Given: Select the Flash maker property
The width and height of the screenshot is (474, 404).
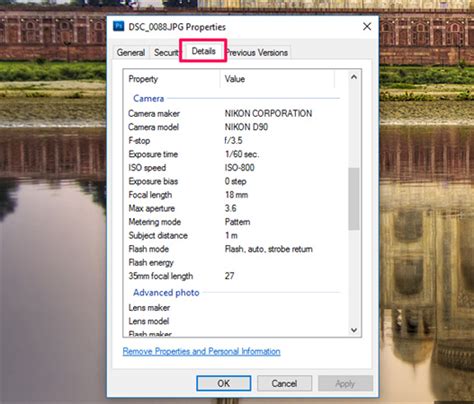Looking at the screenshot, I should pos(150,334).
